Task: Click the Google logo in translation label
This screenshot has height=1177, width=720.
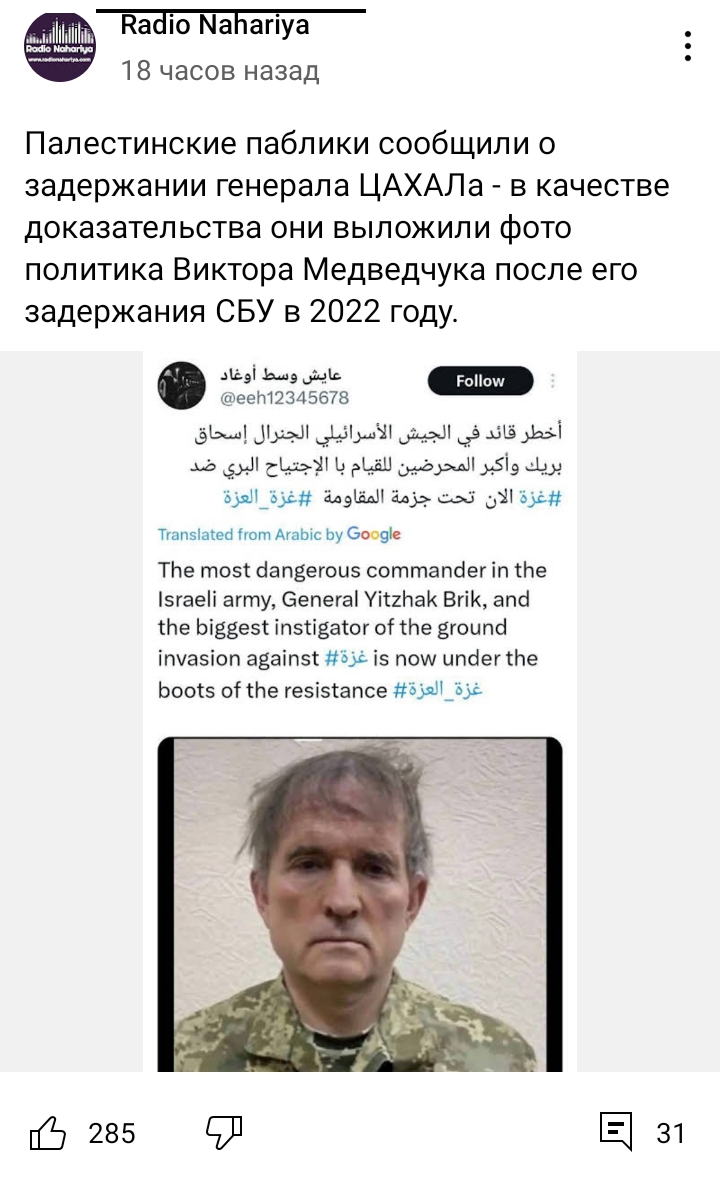Action: (x=373, y=534)
